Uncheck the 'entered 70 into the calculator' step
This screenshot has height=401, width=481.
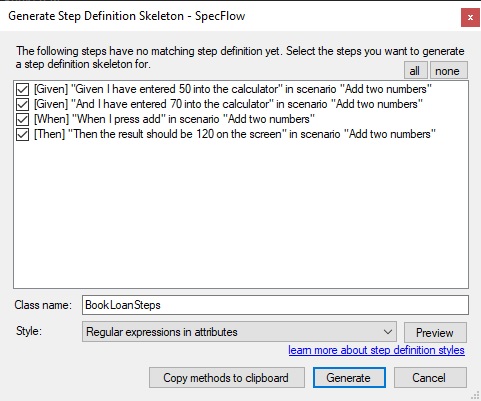pos(22,104)
